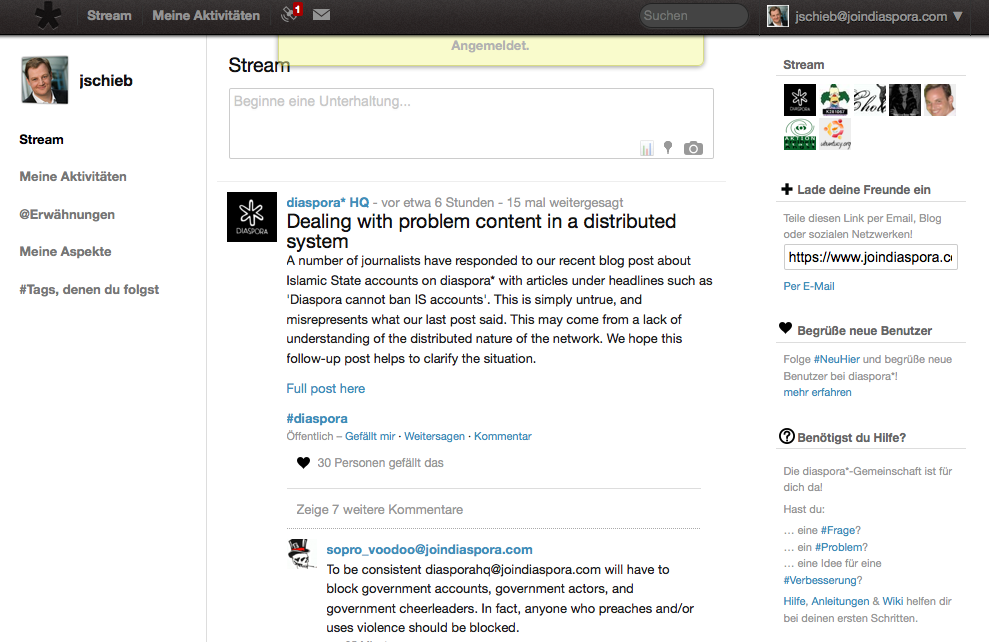Click the #diaspora hashtag
989x642 pixels.
317,418
